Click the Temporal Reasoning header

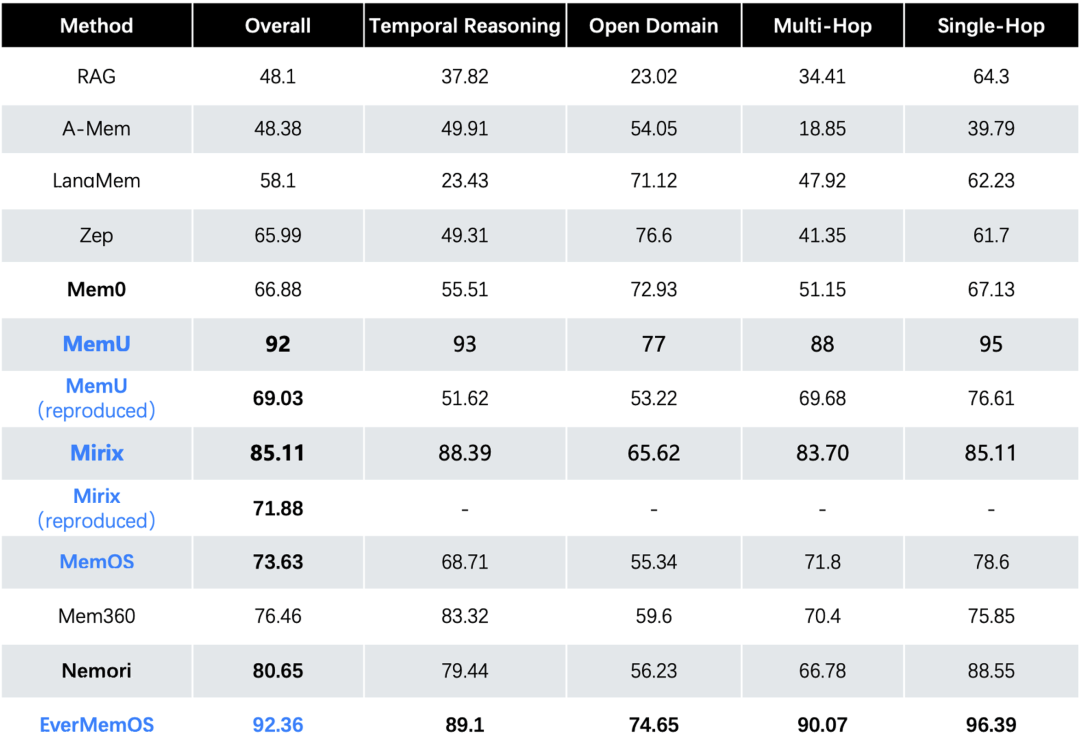coord(465,25)
